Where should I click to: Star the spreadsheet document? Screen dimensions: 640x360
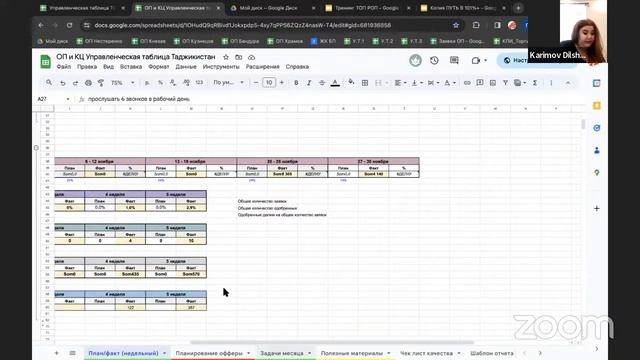pyautogui.click(x=226, y=57)
